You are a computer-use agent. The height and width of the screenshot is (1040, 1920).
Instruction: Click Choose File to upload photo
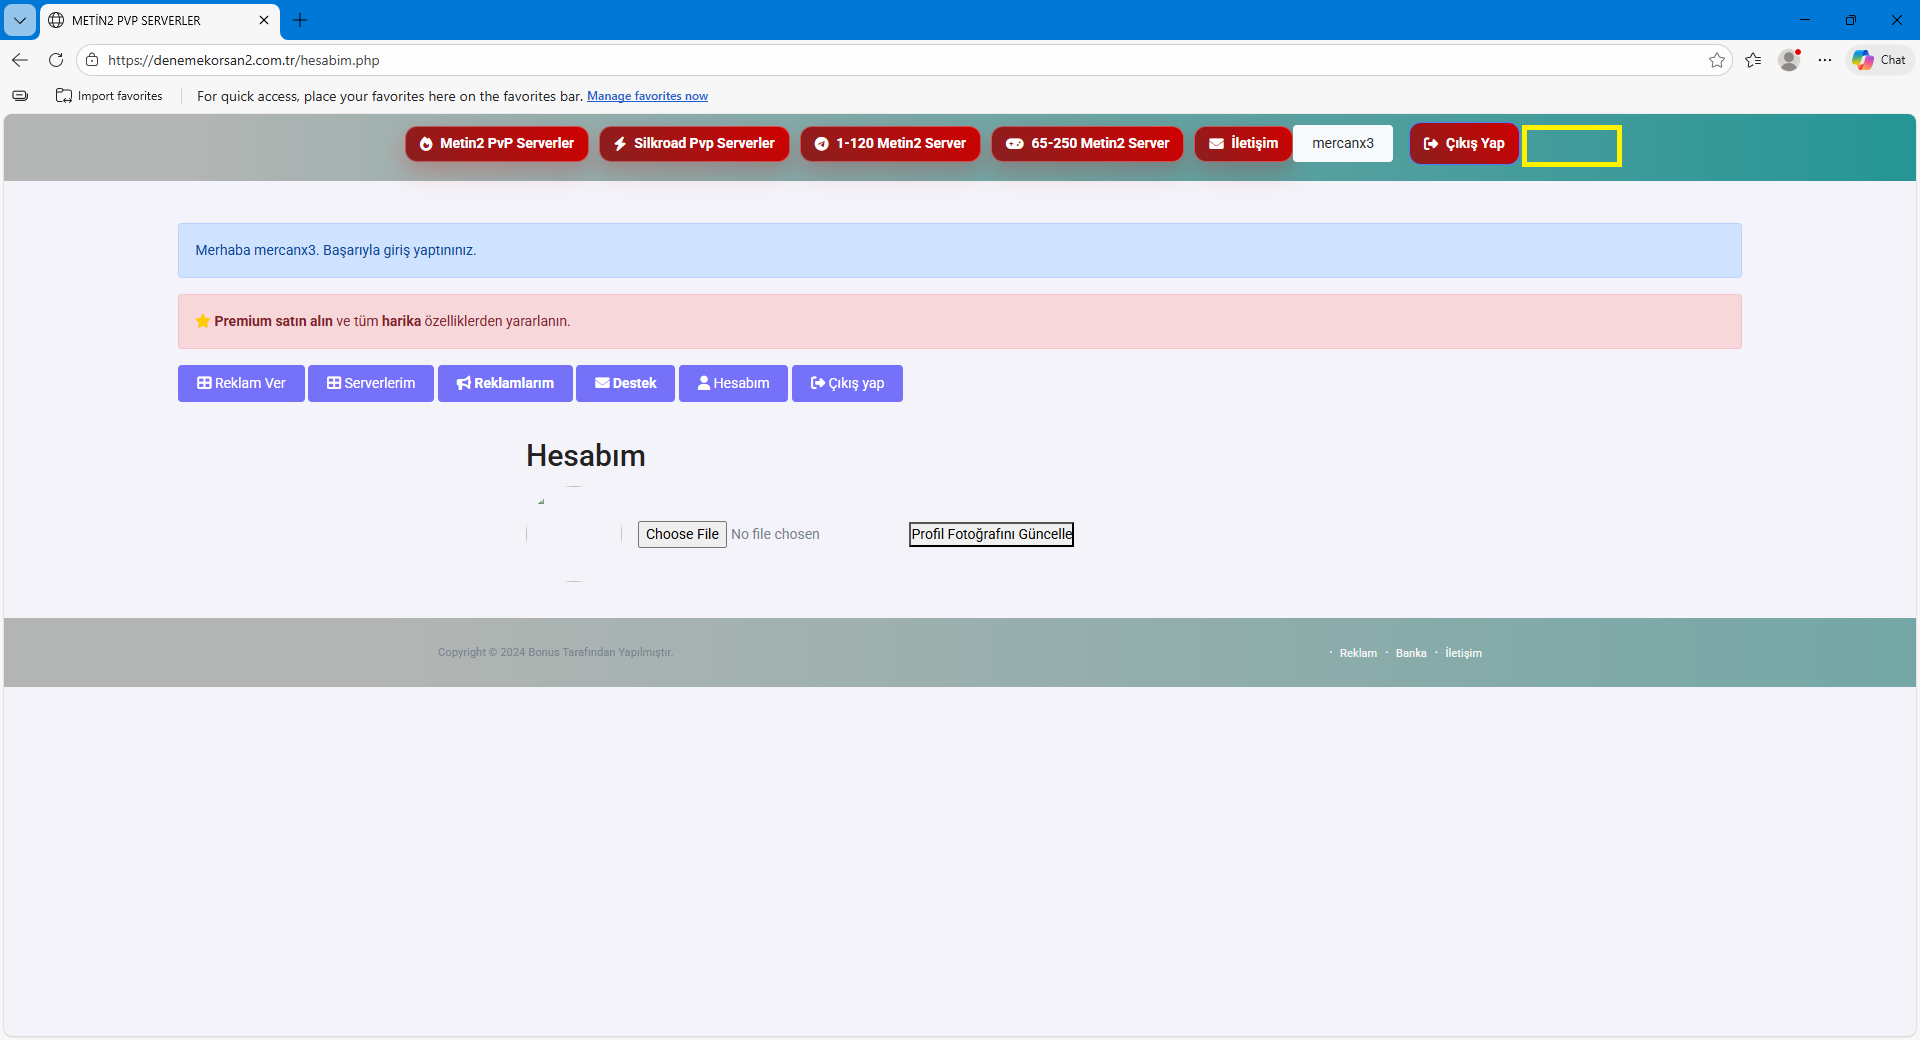[x=682, y=534]
